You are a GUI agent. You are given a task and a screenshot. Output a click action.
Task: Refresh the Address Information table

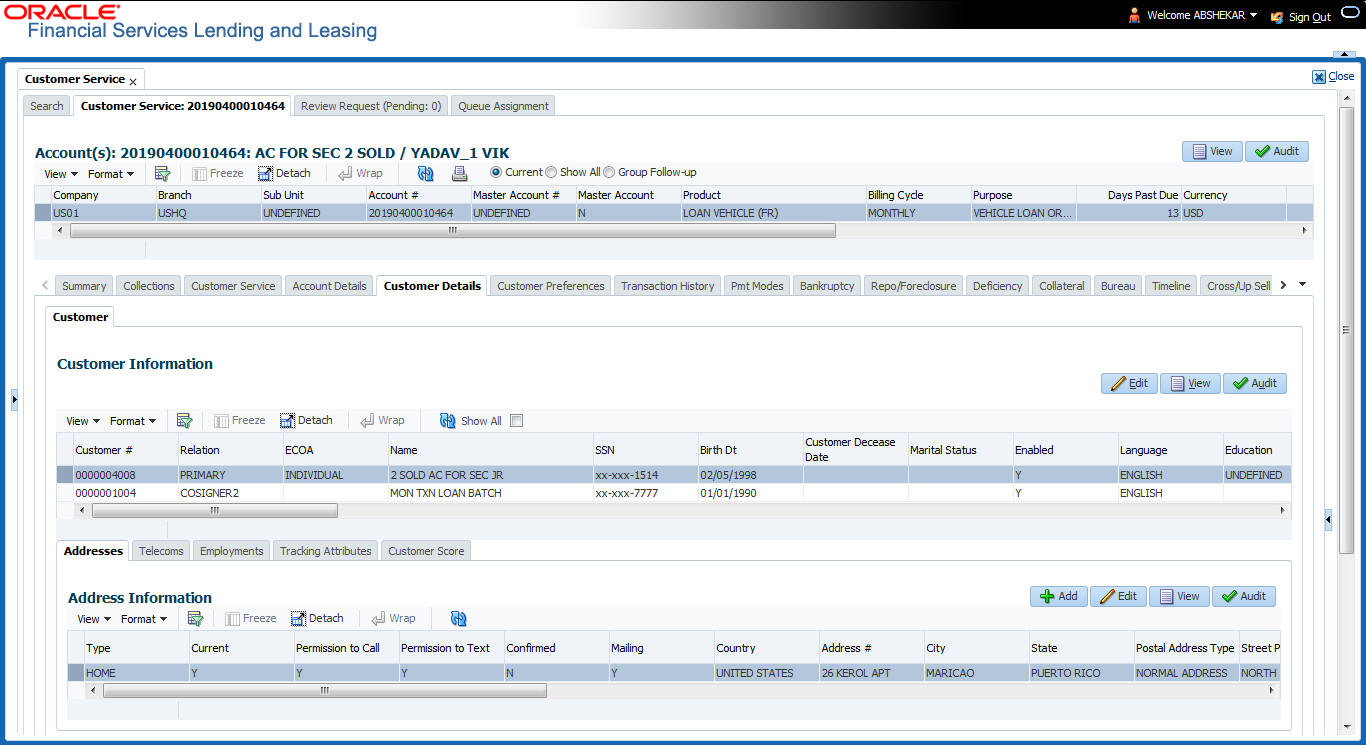(x=459, y=619)
